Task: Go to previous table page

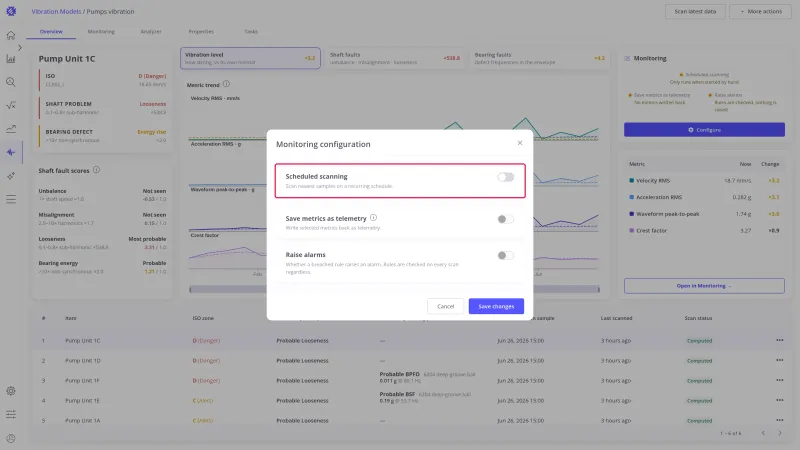Action: click(x=763, y=433)
